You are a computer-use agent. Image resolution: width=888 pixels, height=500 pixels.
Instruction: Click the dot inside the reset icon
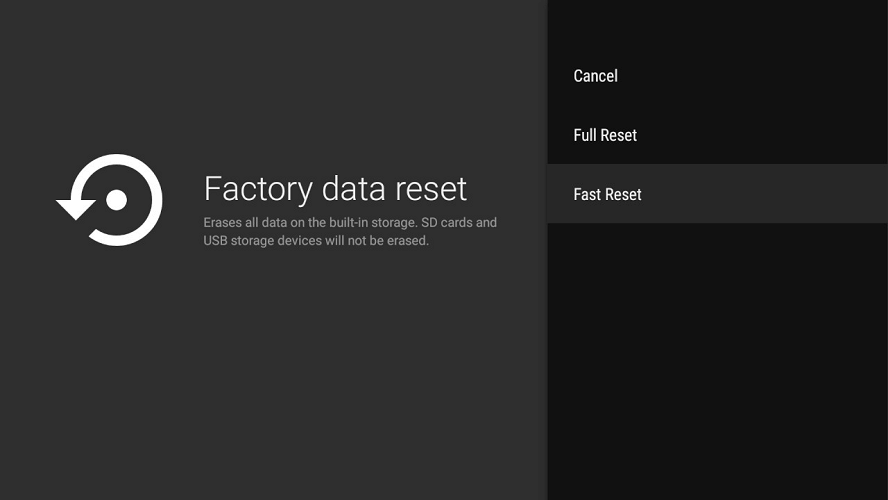tap(116, 200)
